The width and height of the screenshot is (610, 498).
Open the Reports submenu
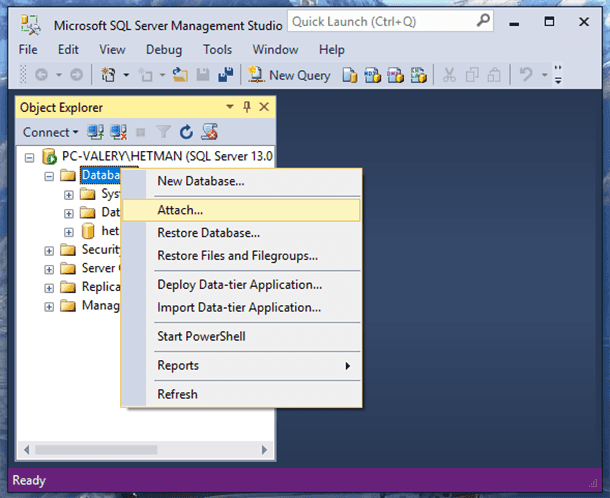coord(241,366)
